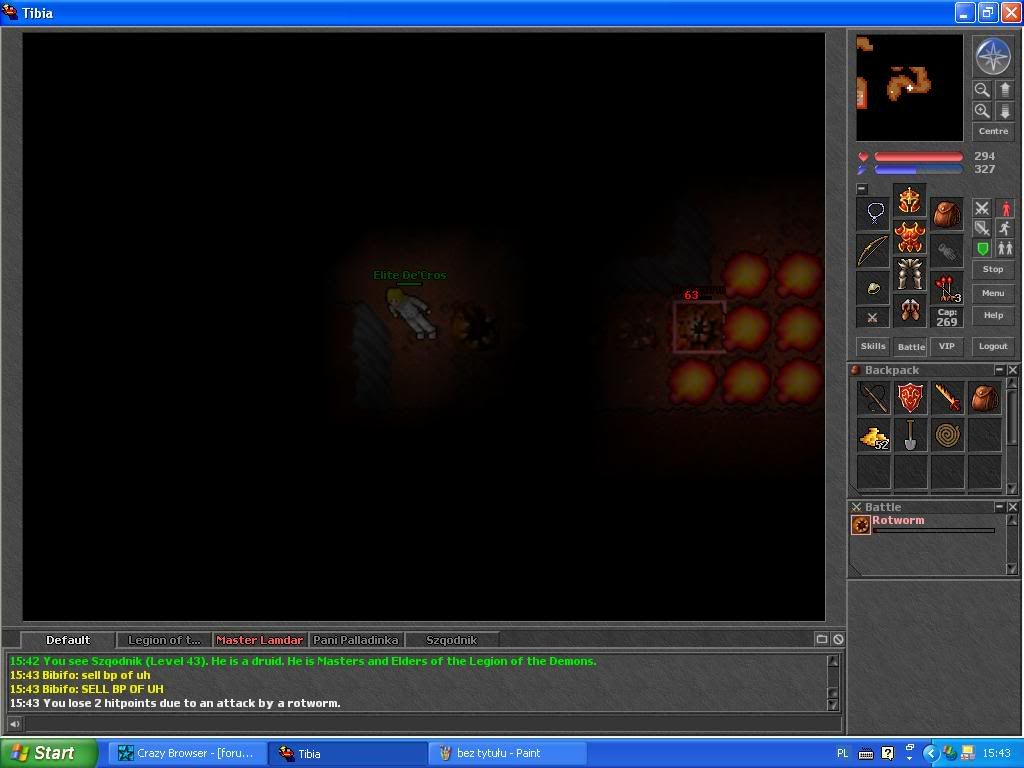Image resolution: width=1024 pixels, height=768 pixels.
Task: Open the nested backpack inside Backpack
Action: (984, 398)
